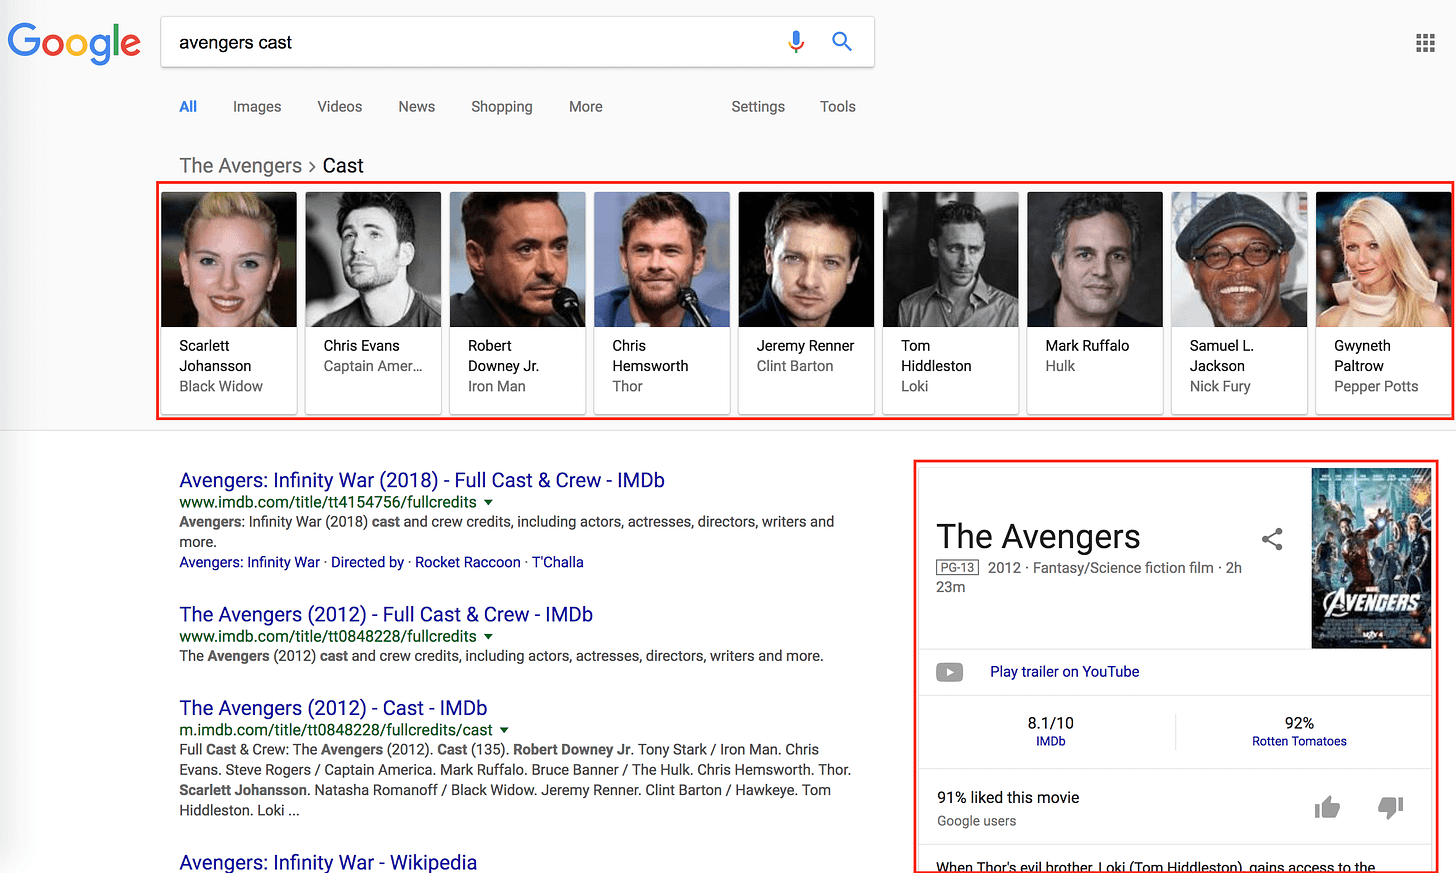Click 'Pepper Potts' character label
Screen dimensions: 1456x873
(x=1376, y=387)
